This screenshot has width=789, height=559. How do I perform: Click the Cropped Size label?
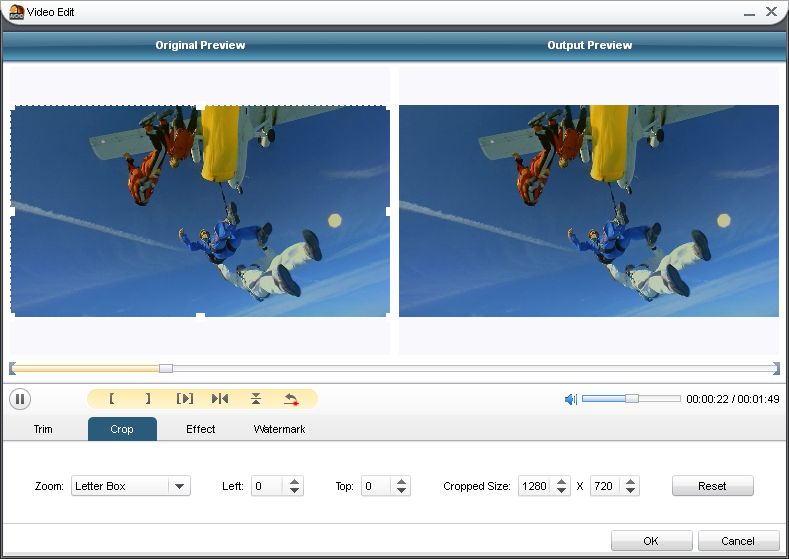(x=477, y=486)
